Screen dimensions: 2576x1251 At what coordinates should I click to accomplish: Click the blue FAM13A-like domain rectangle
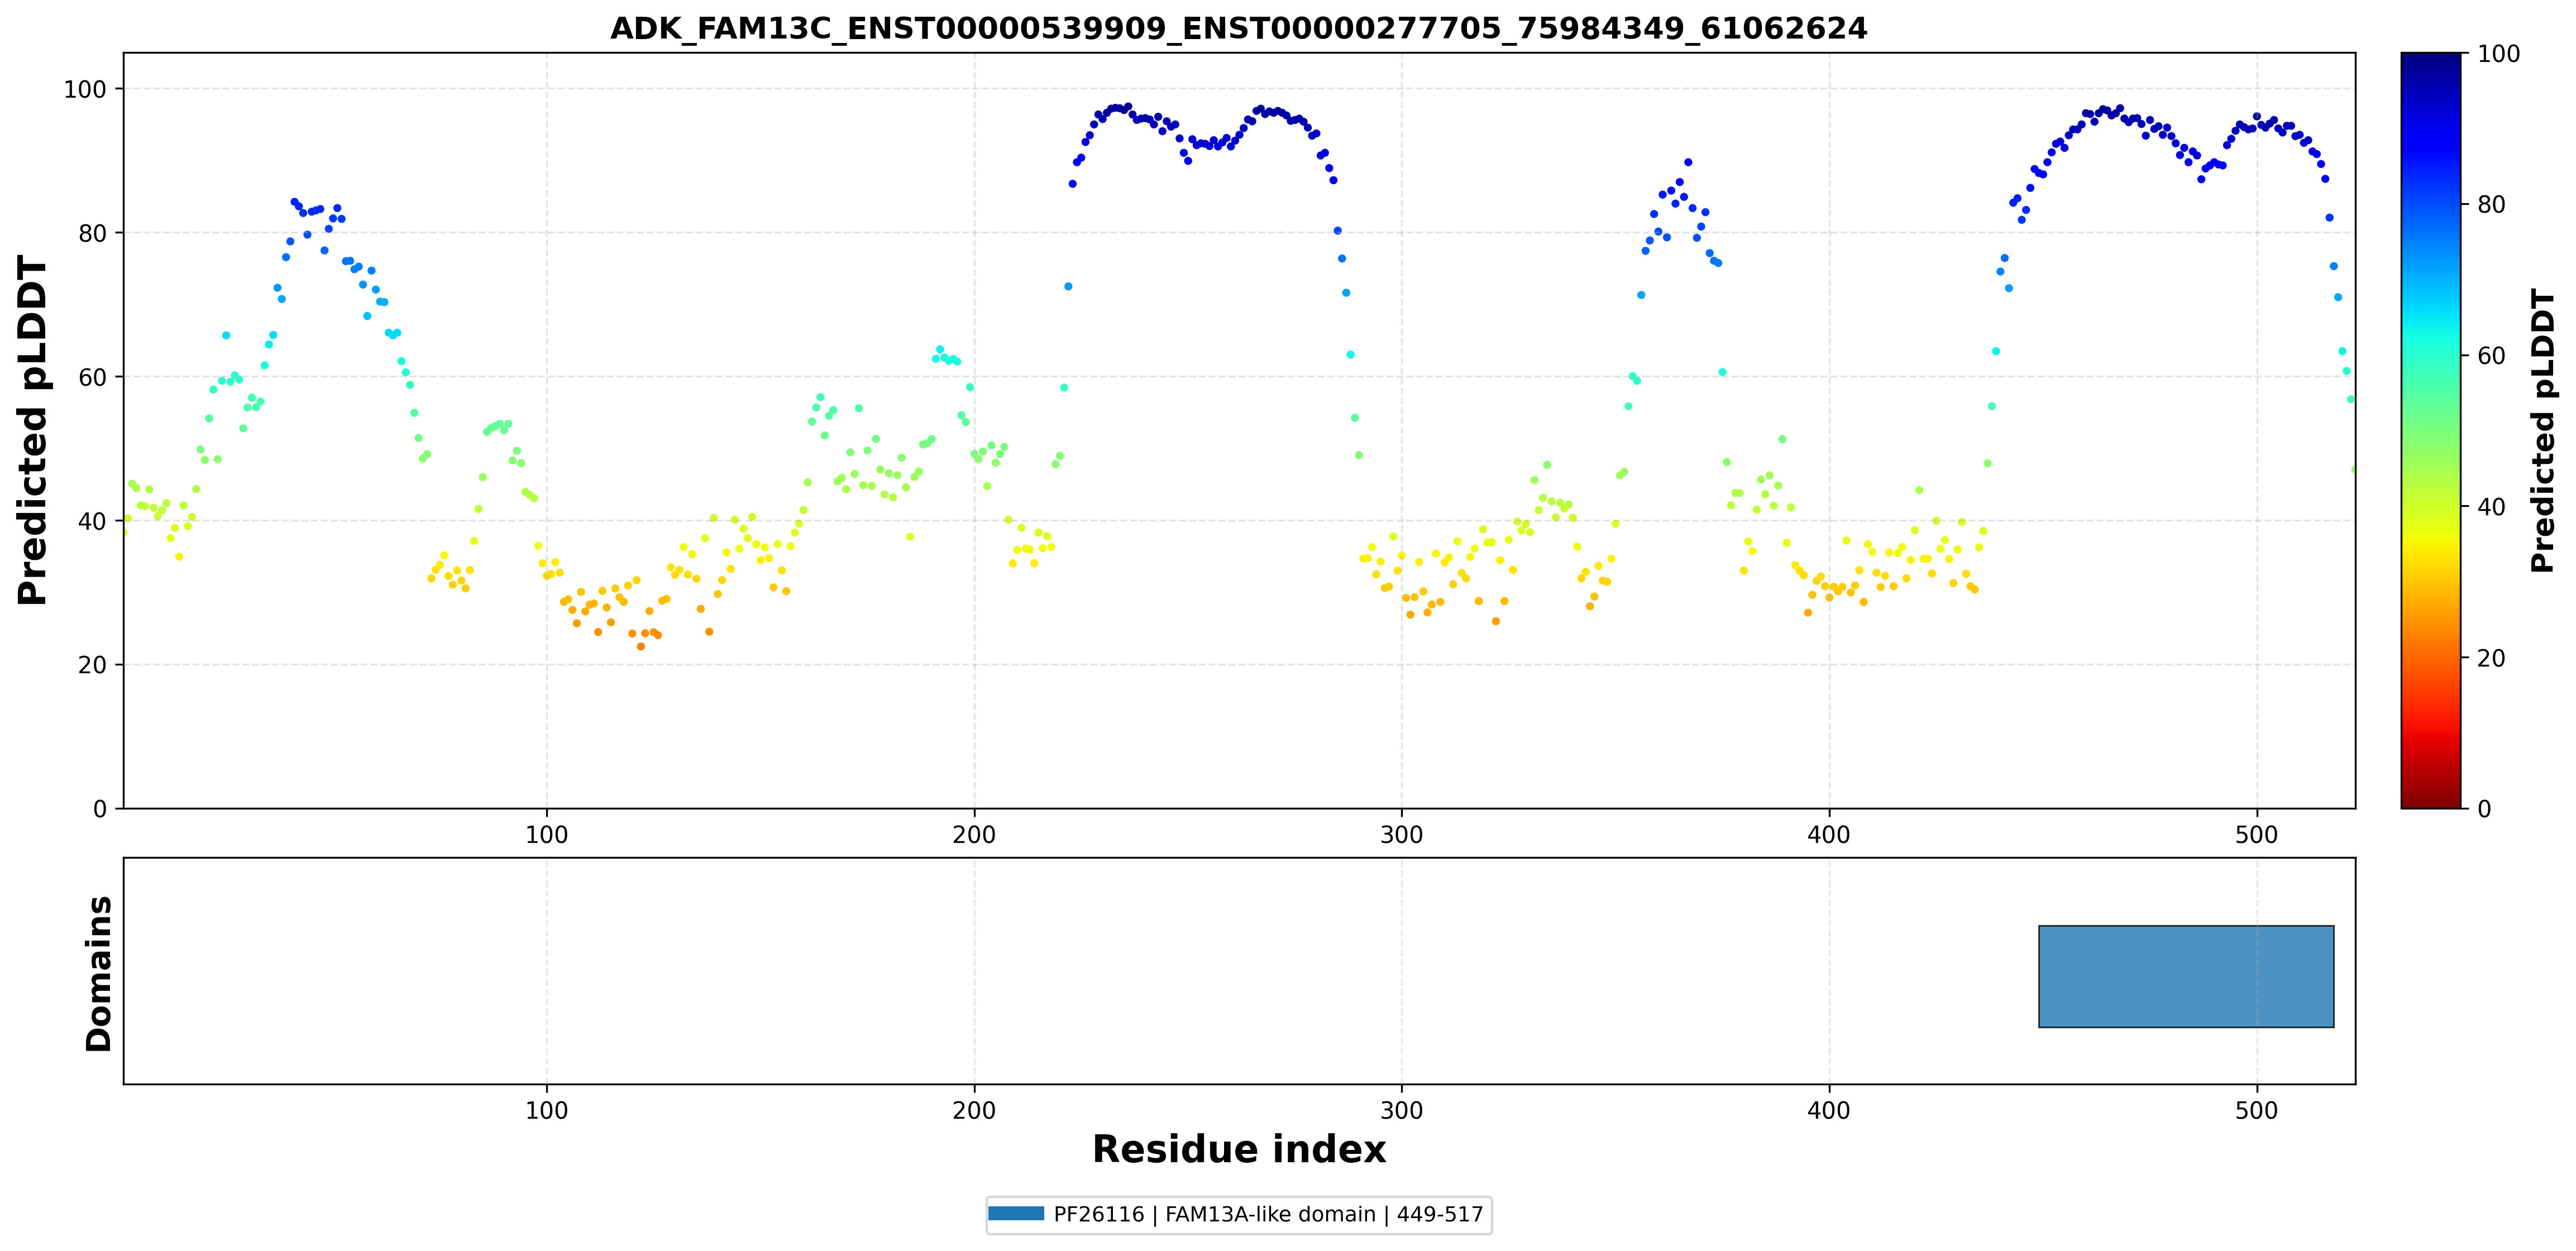tap(2186, 976)
